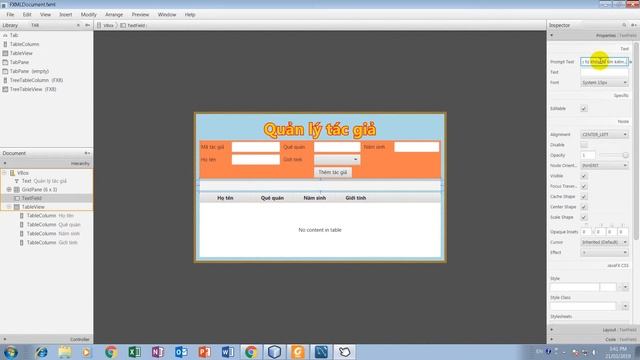This screenshot has width=640, height=360.
Task: Toggle the Visible checkbox
Action: click(584, 176)
